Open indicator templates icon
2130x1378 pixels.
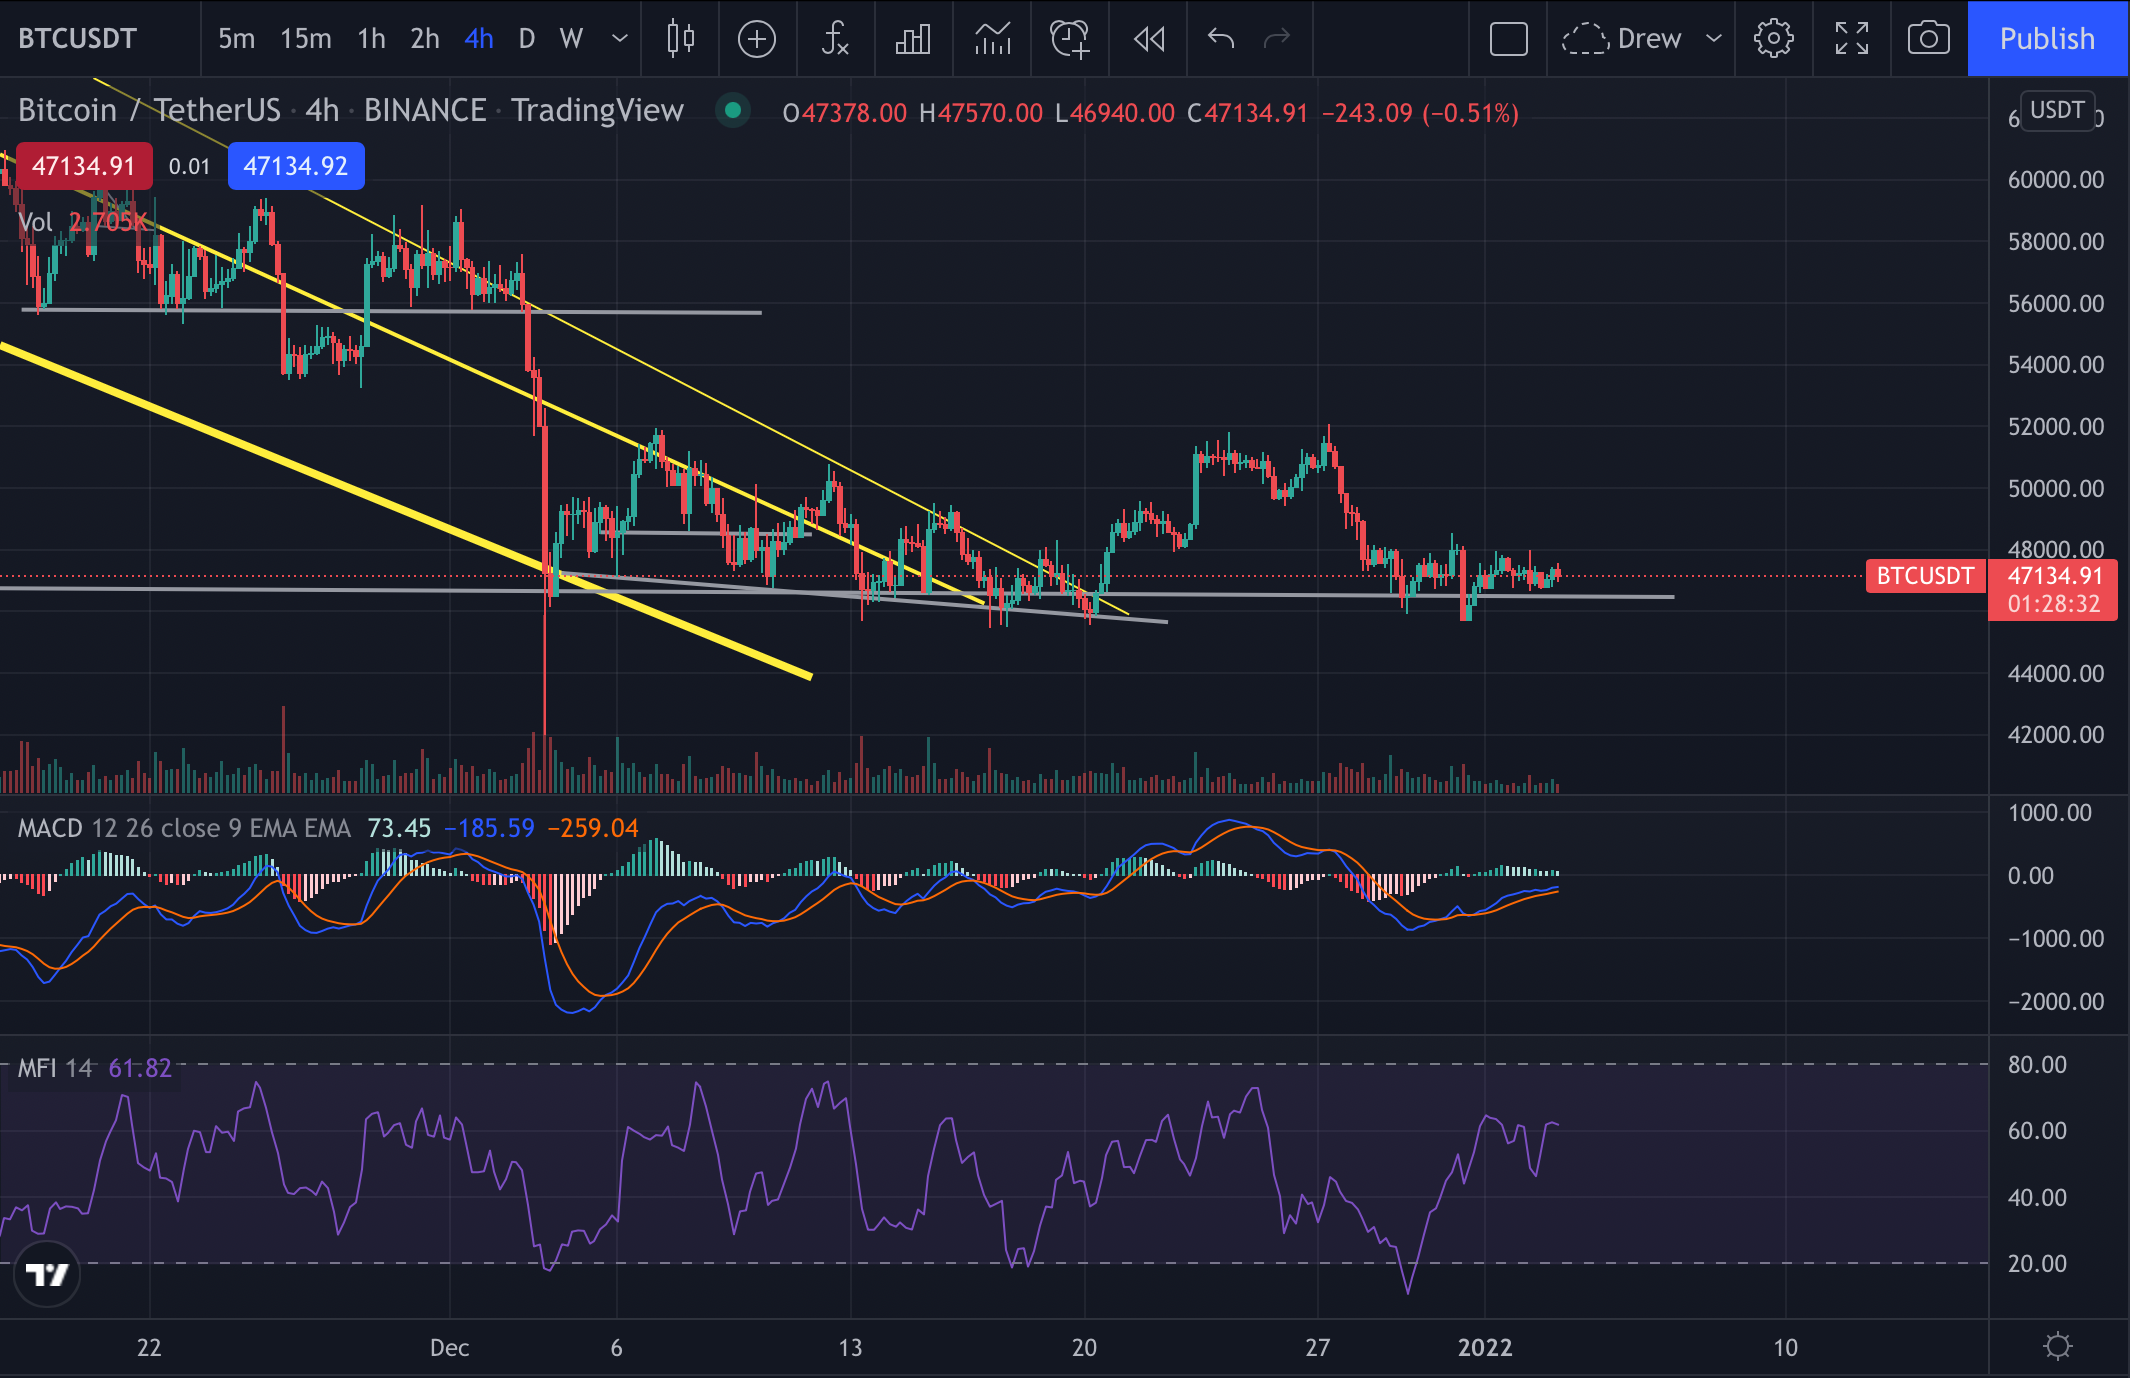(x=992, y=39)
